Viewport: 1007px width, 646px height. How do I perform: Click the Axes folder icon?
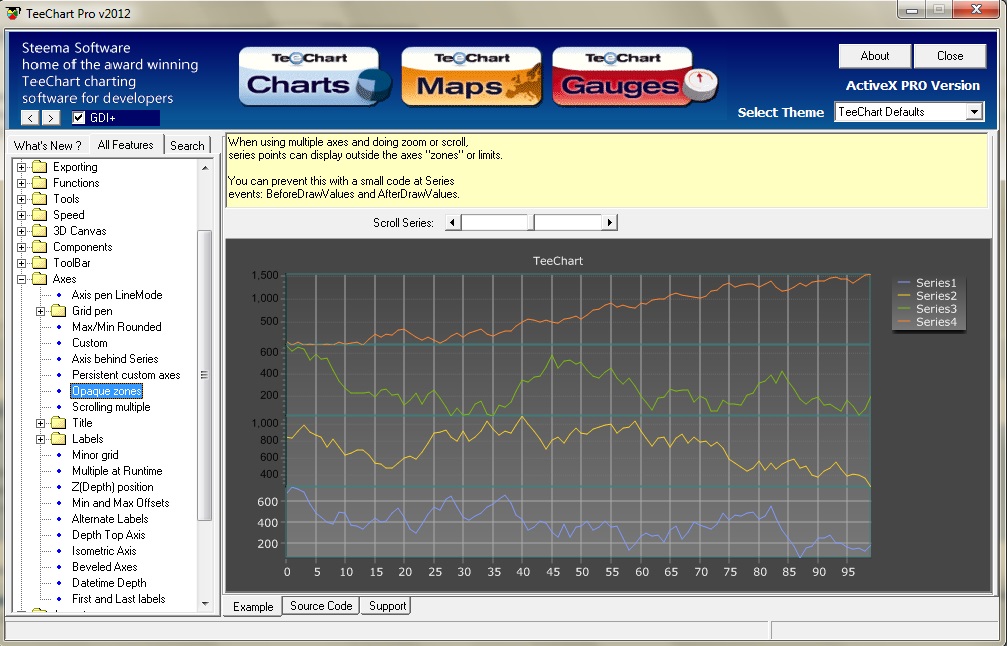pyautogui.click(x=40, y=279)
